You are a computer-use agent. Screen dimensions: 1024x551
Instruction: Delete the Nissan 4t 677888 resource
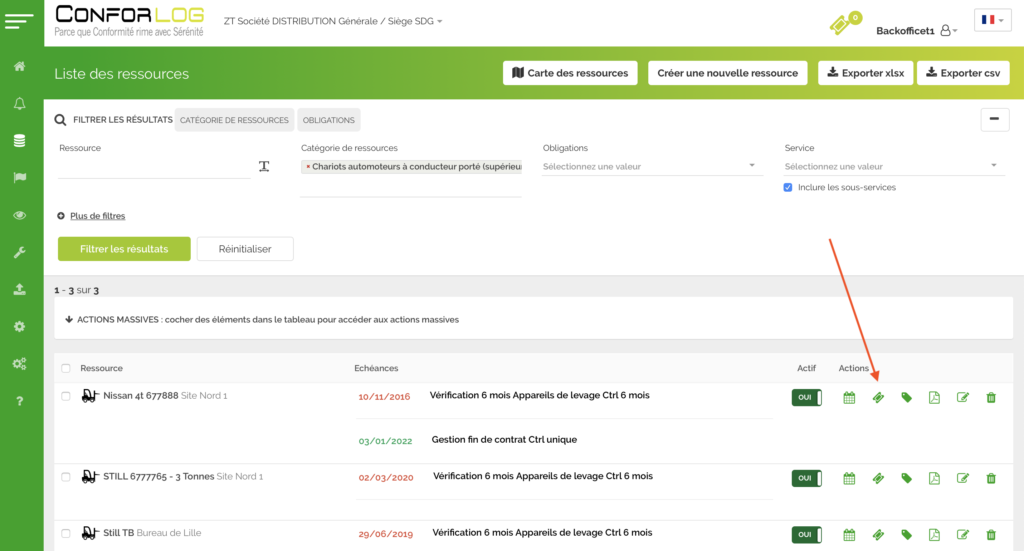pyautogui.click(x=991, y=398)
